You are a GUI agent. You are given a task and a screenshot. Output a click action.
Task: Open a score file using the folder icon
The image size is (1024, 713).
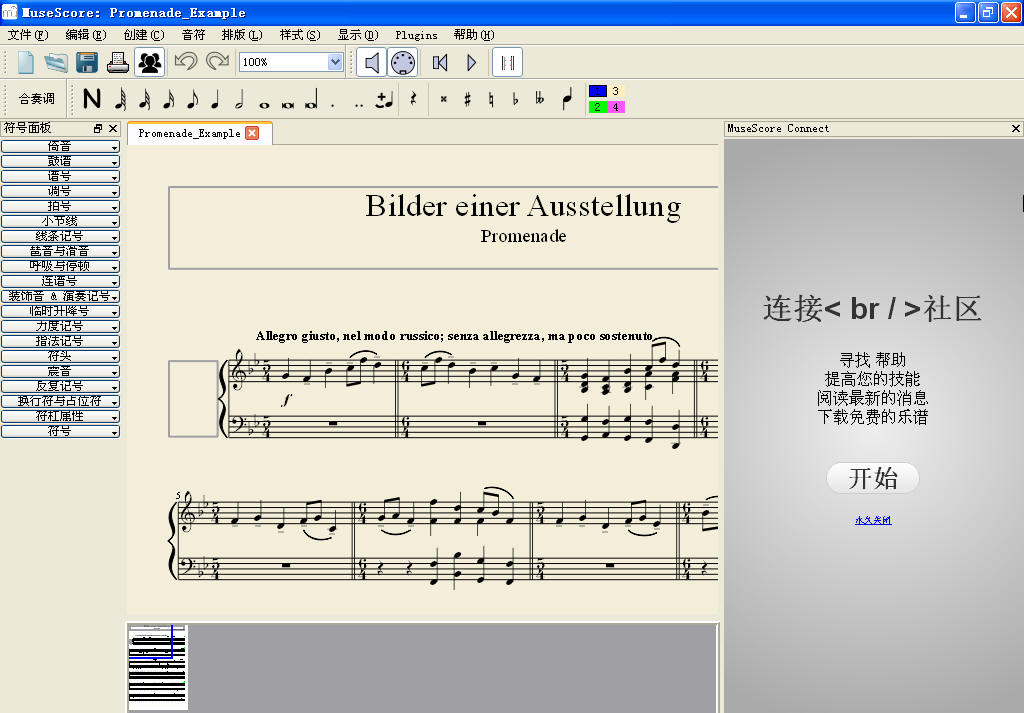56,63
